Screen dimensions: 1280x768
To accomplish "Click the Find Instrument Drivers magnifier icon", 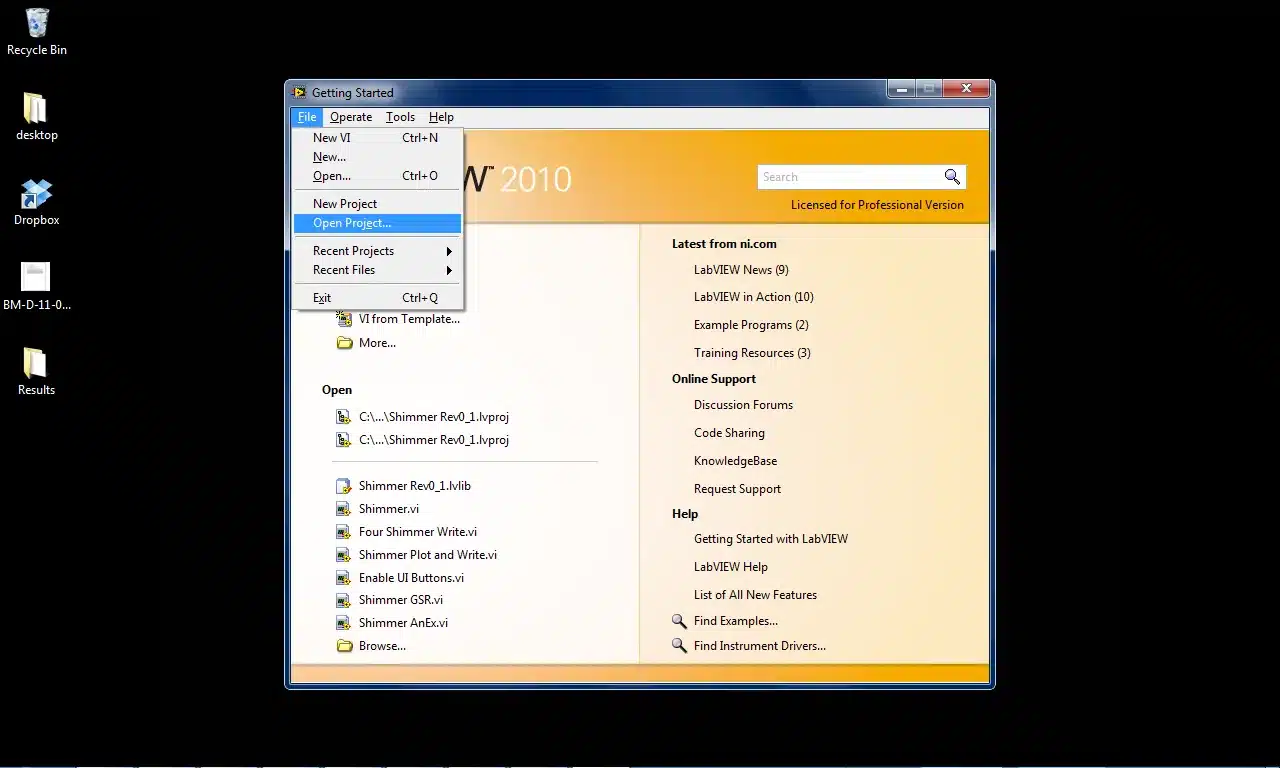I will pyautogui.click(x=680, y=646).
